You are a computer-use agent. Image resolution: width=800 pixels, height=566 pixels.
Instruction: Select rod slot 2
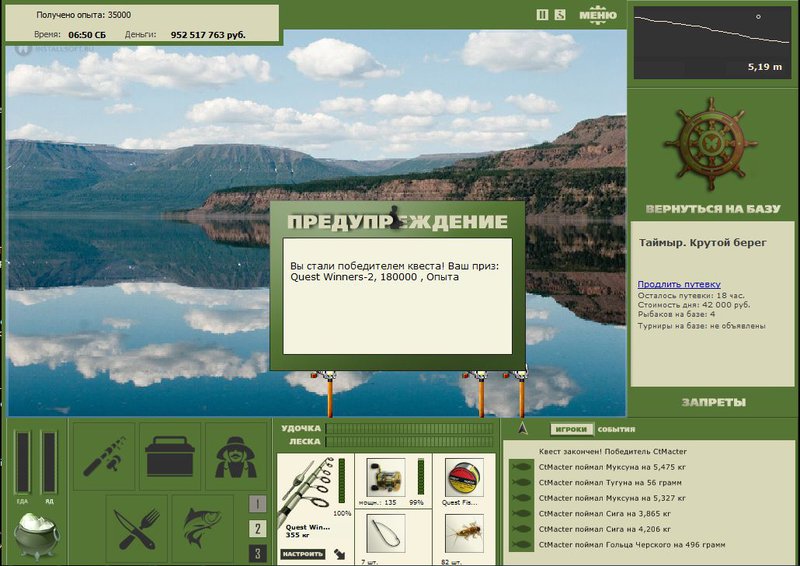point(257,529)
